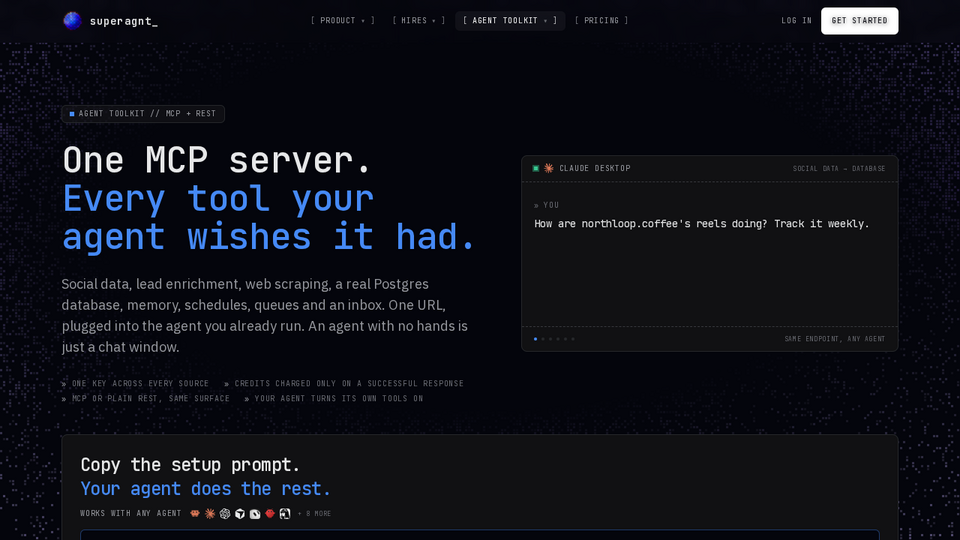Viewport: 960px width, 540px height.
Task: Go to the PRICING page
Action: [x=601, y=21]
